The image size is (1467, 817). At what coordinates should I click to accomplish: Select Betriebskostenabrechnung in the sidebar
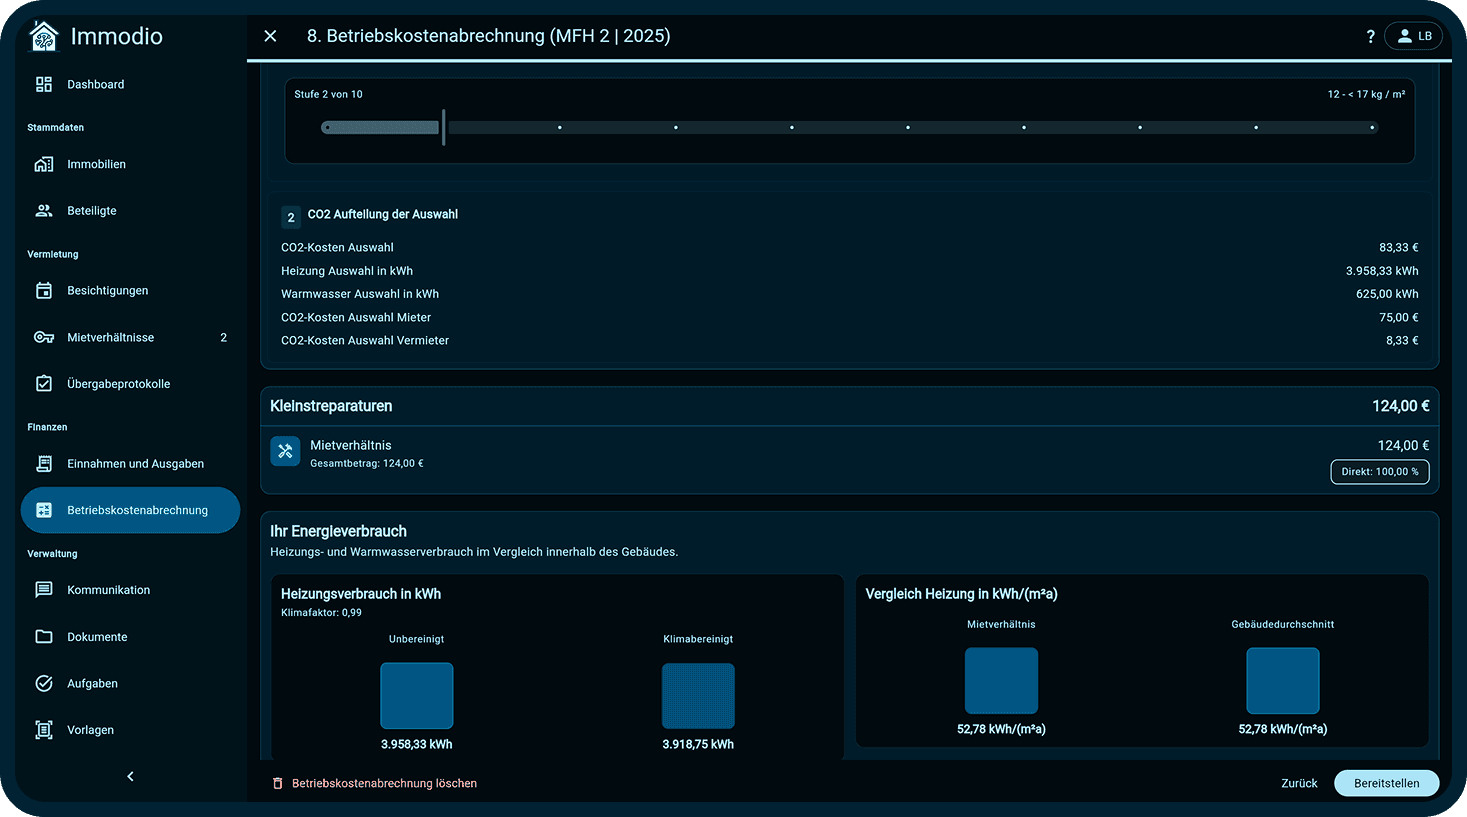pos(130,510)
